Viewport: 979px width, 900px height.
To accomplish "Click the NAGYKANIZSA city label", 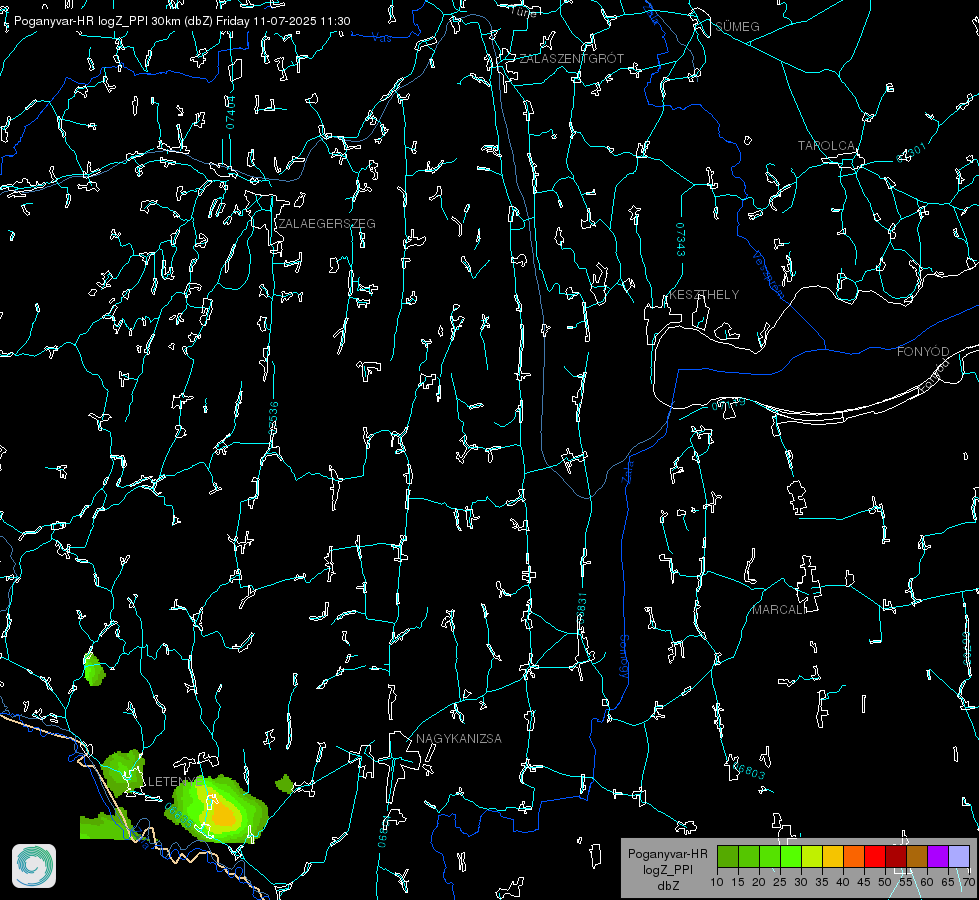I will [459, 739].
